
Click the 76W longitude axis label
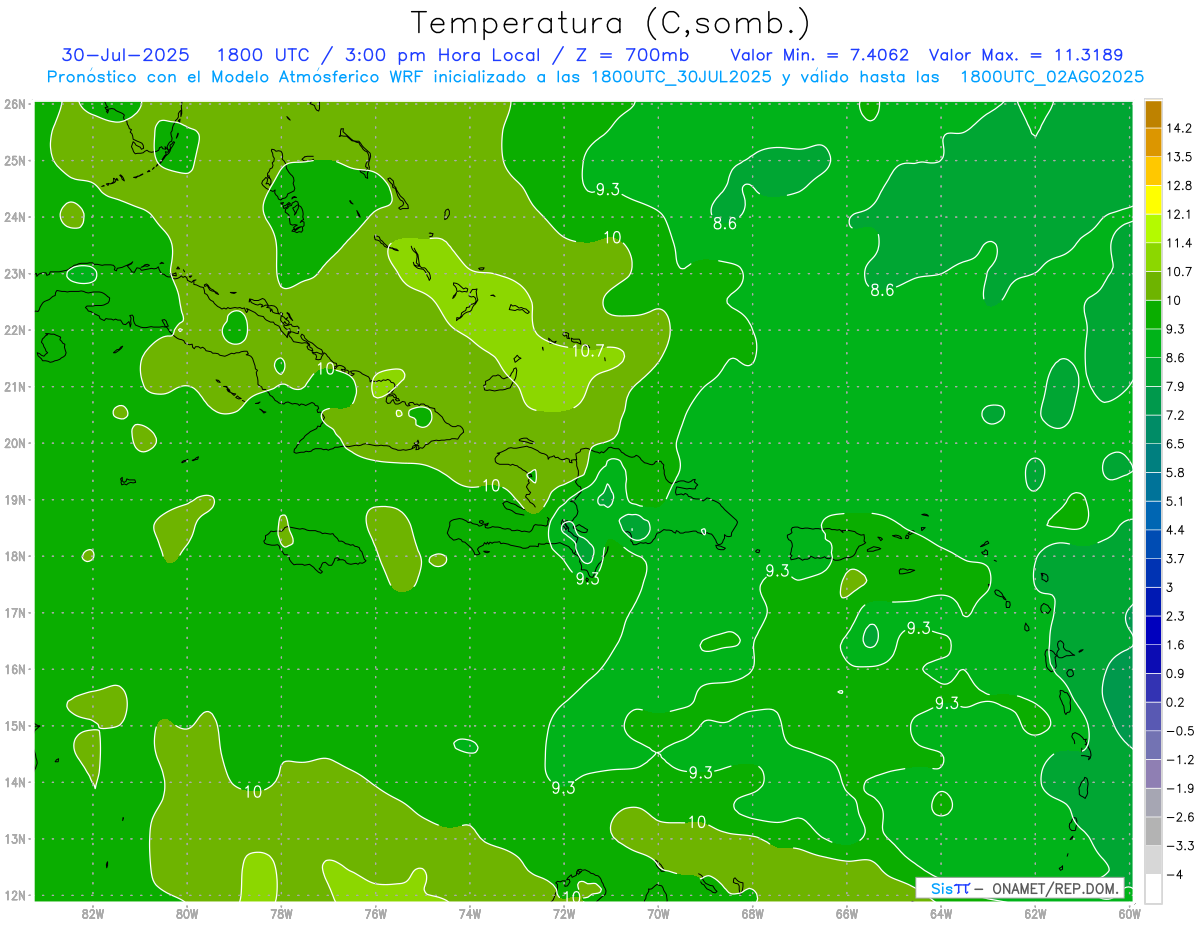pos(375,913)
